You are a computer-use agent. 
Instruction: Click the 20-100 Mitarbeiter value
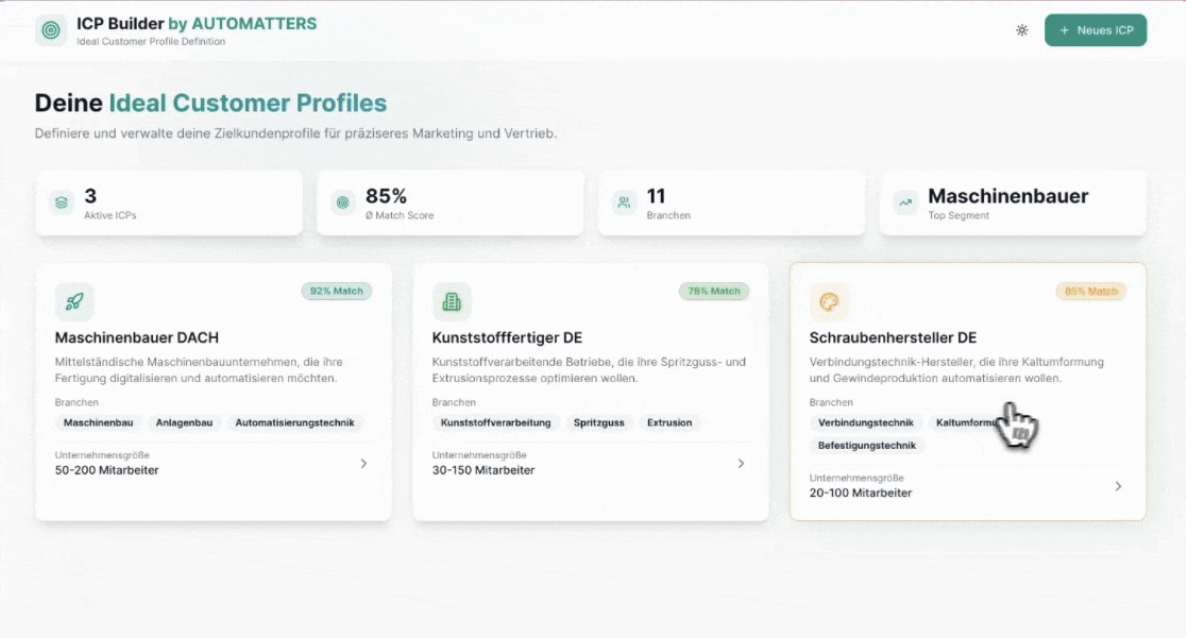(x=861, y=493)
